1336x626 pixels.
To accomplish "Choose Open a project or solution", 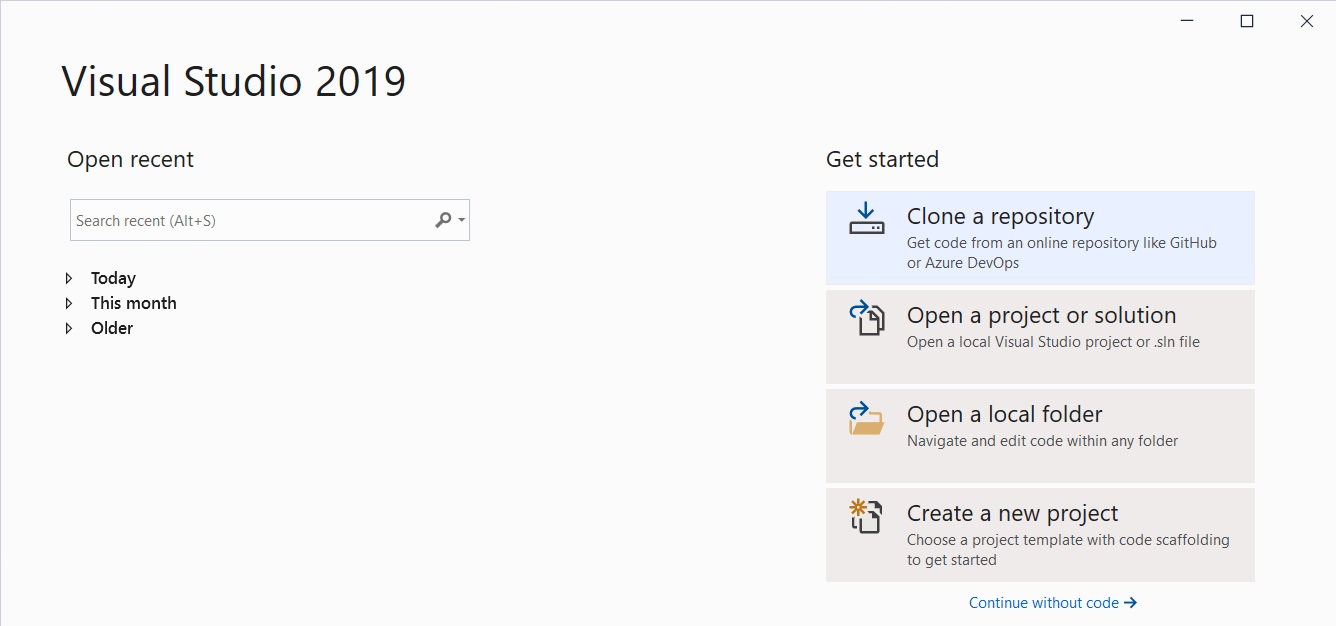I will (1040, 336).
